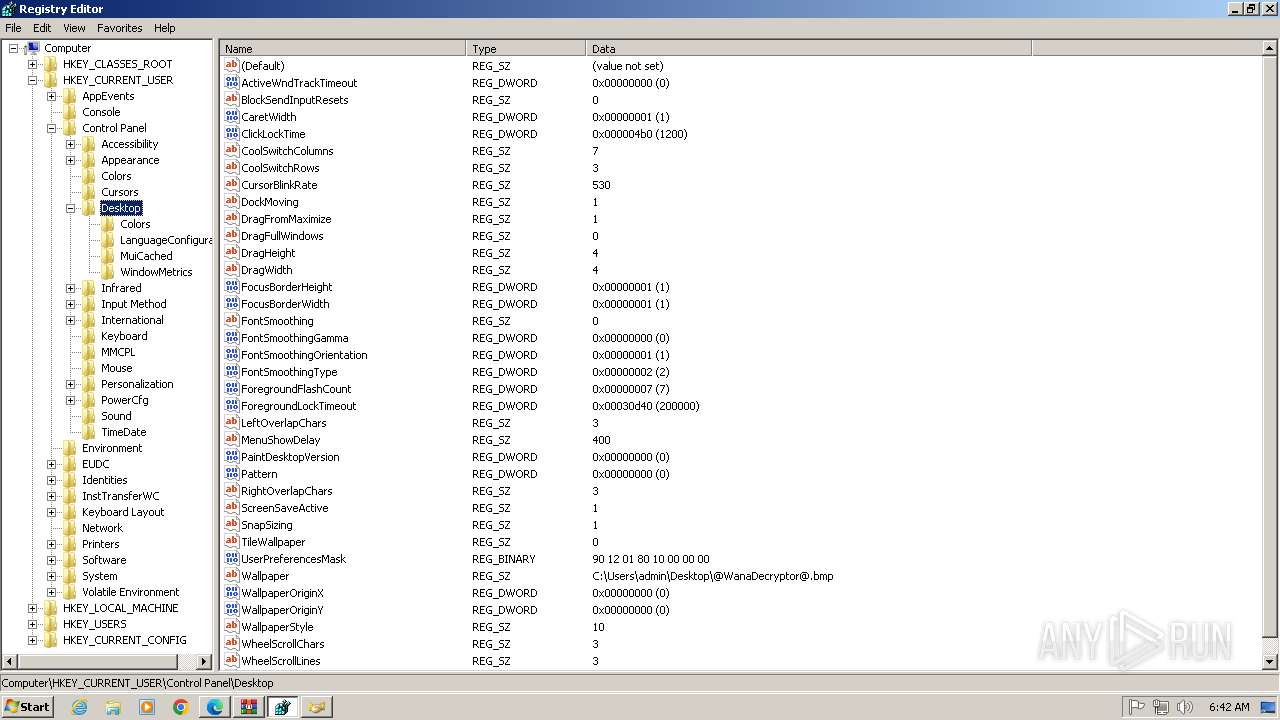The image size is (1280, 720).
Task: Click the UserPreferencesMask binary value icon
Action: (232, 559)
